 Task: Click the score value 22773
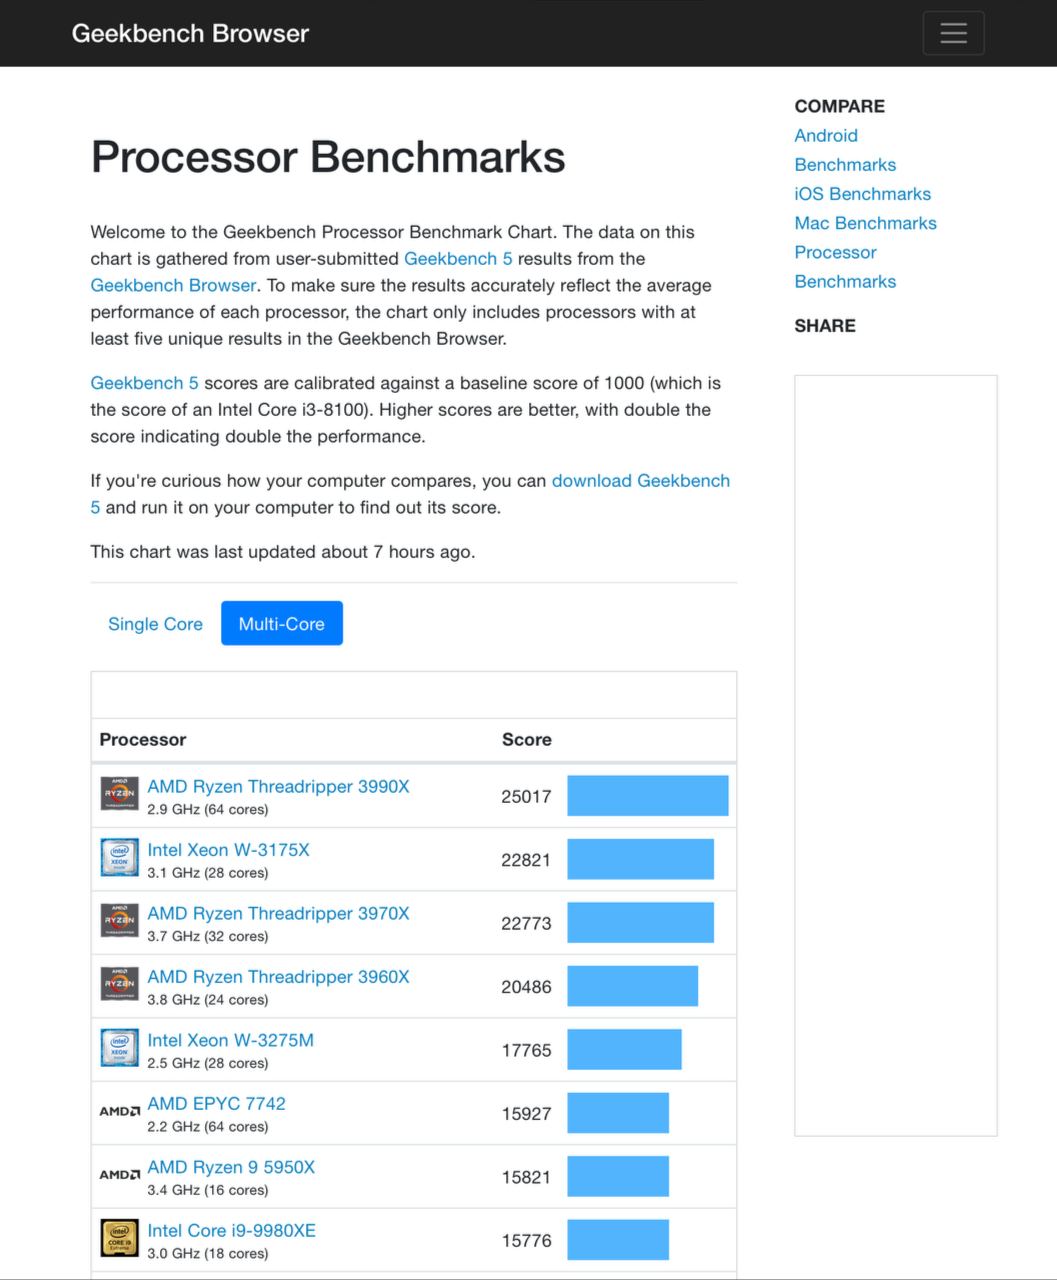coord(526,924)
